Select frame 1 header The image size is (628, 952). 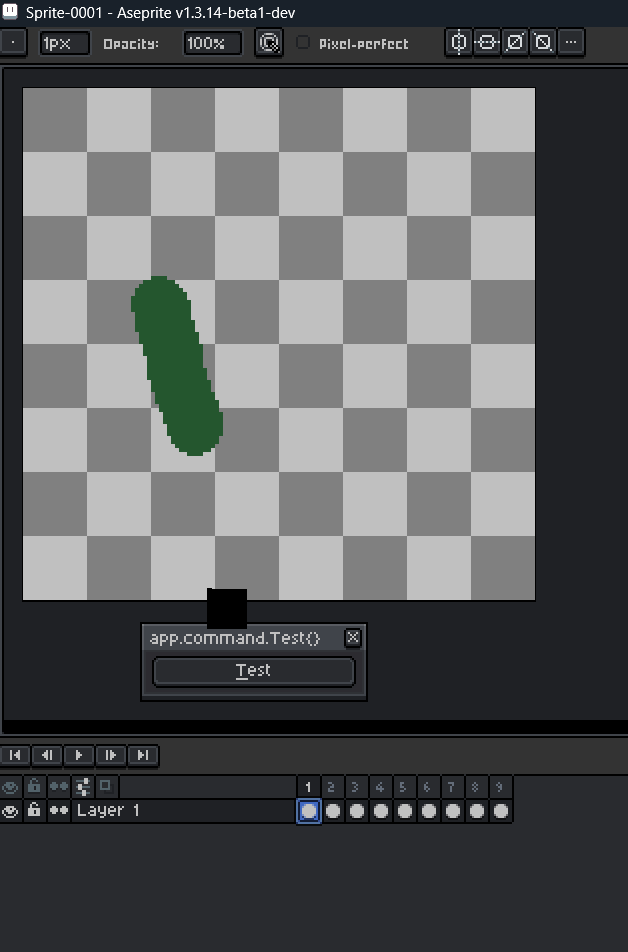pos(309,787)
